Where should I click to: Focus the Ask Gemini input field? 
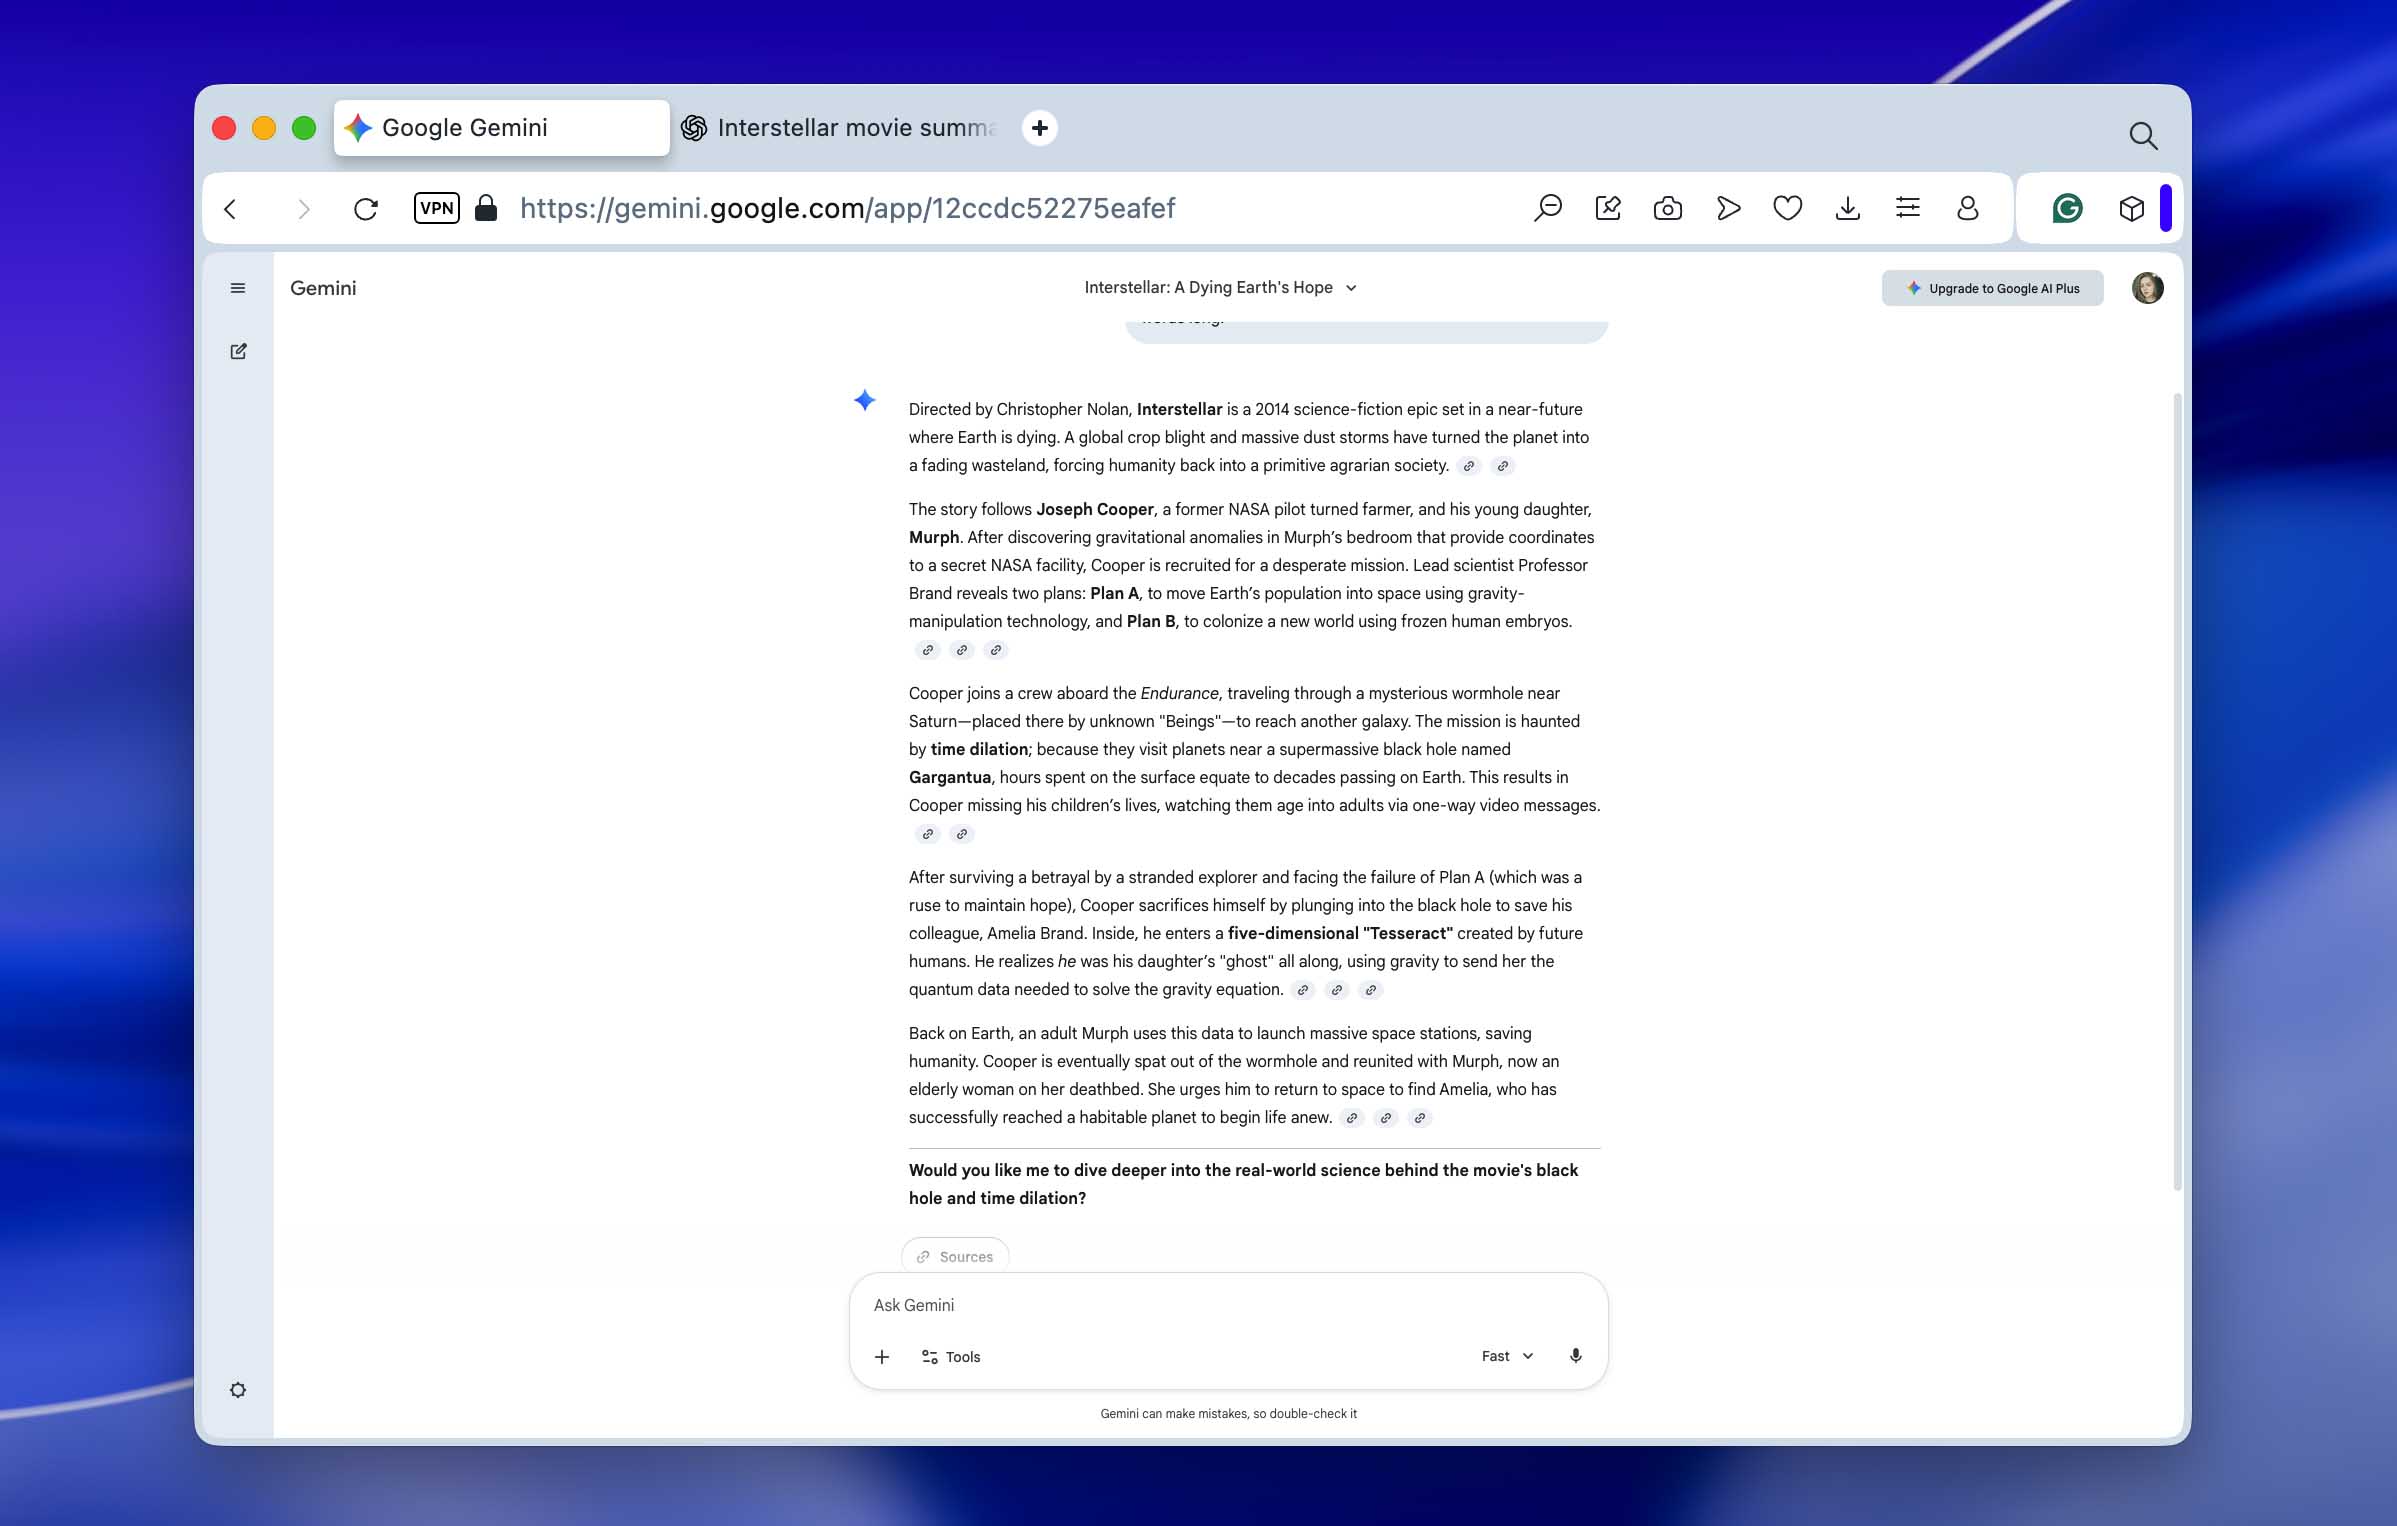point(1228,1305)
